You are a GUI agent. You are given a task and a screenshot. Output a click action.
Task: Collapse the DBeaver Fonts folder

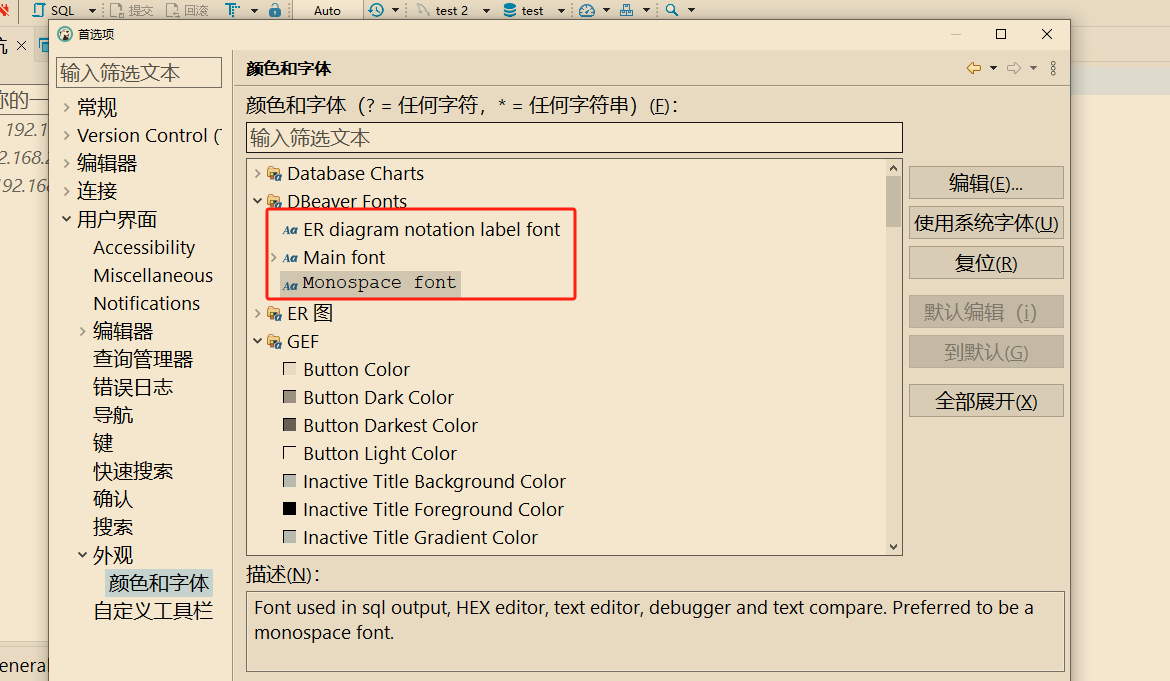[x=257, y=201]
